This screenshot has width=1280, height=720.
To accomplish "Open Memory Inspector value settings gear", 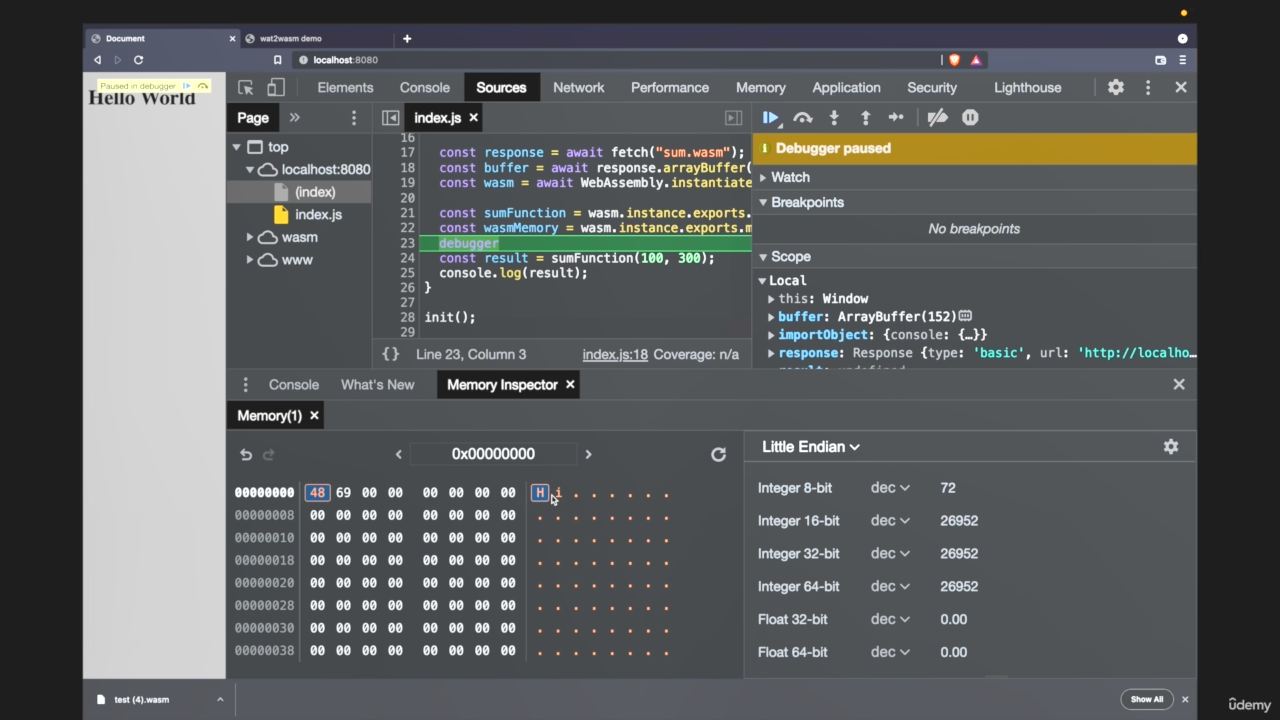I will point(1170,447).
